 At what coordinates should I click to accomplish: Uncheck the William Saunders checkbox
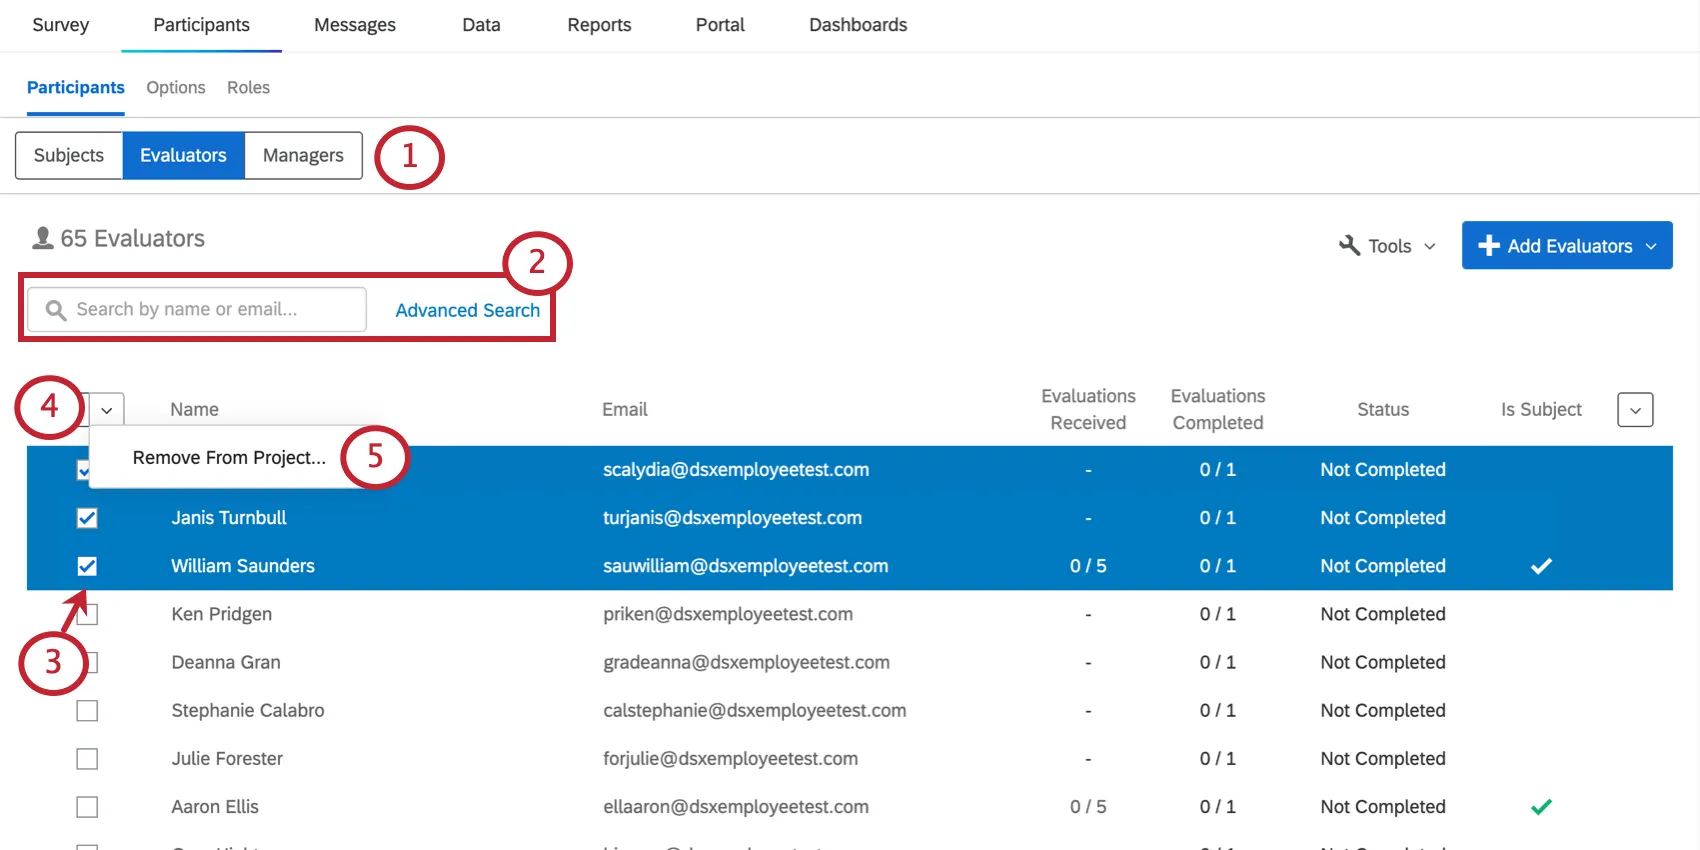coord(87,566)
